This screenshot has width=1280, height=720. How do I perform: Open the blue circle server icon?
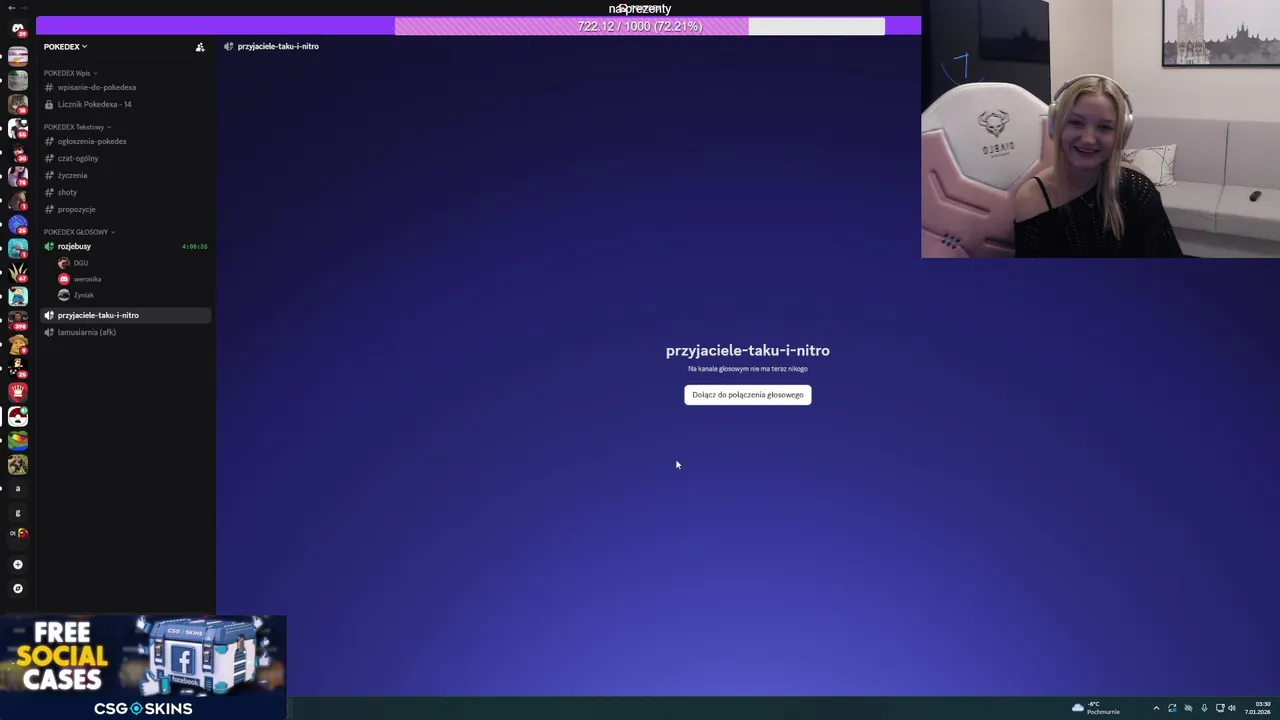pos(18,224)
